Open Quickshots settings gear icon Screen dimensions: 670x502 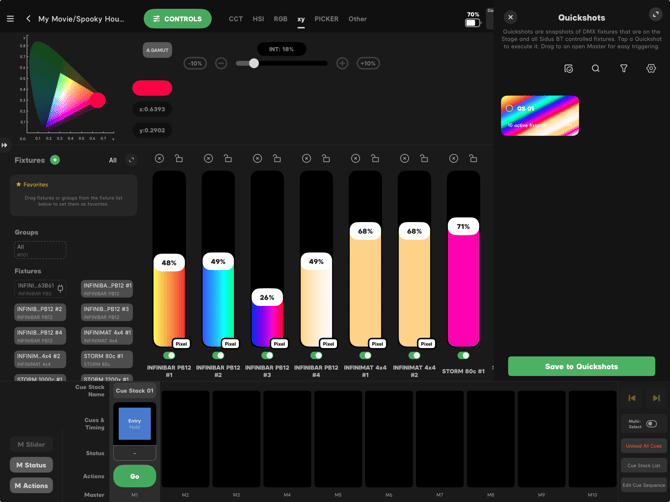tap(651, 68)
